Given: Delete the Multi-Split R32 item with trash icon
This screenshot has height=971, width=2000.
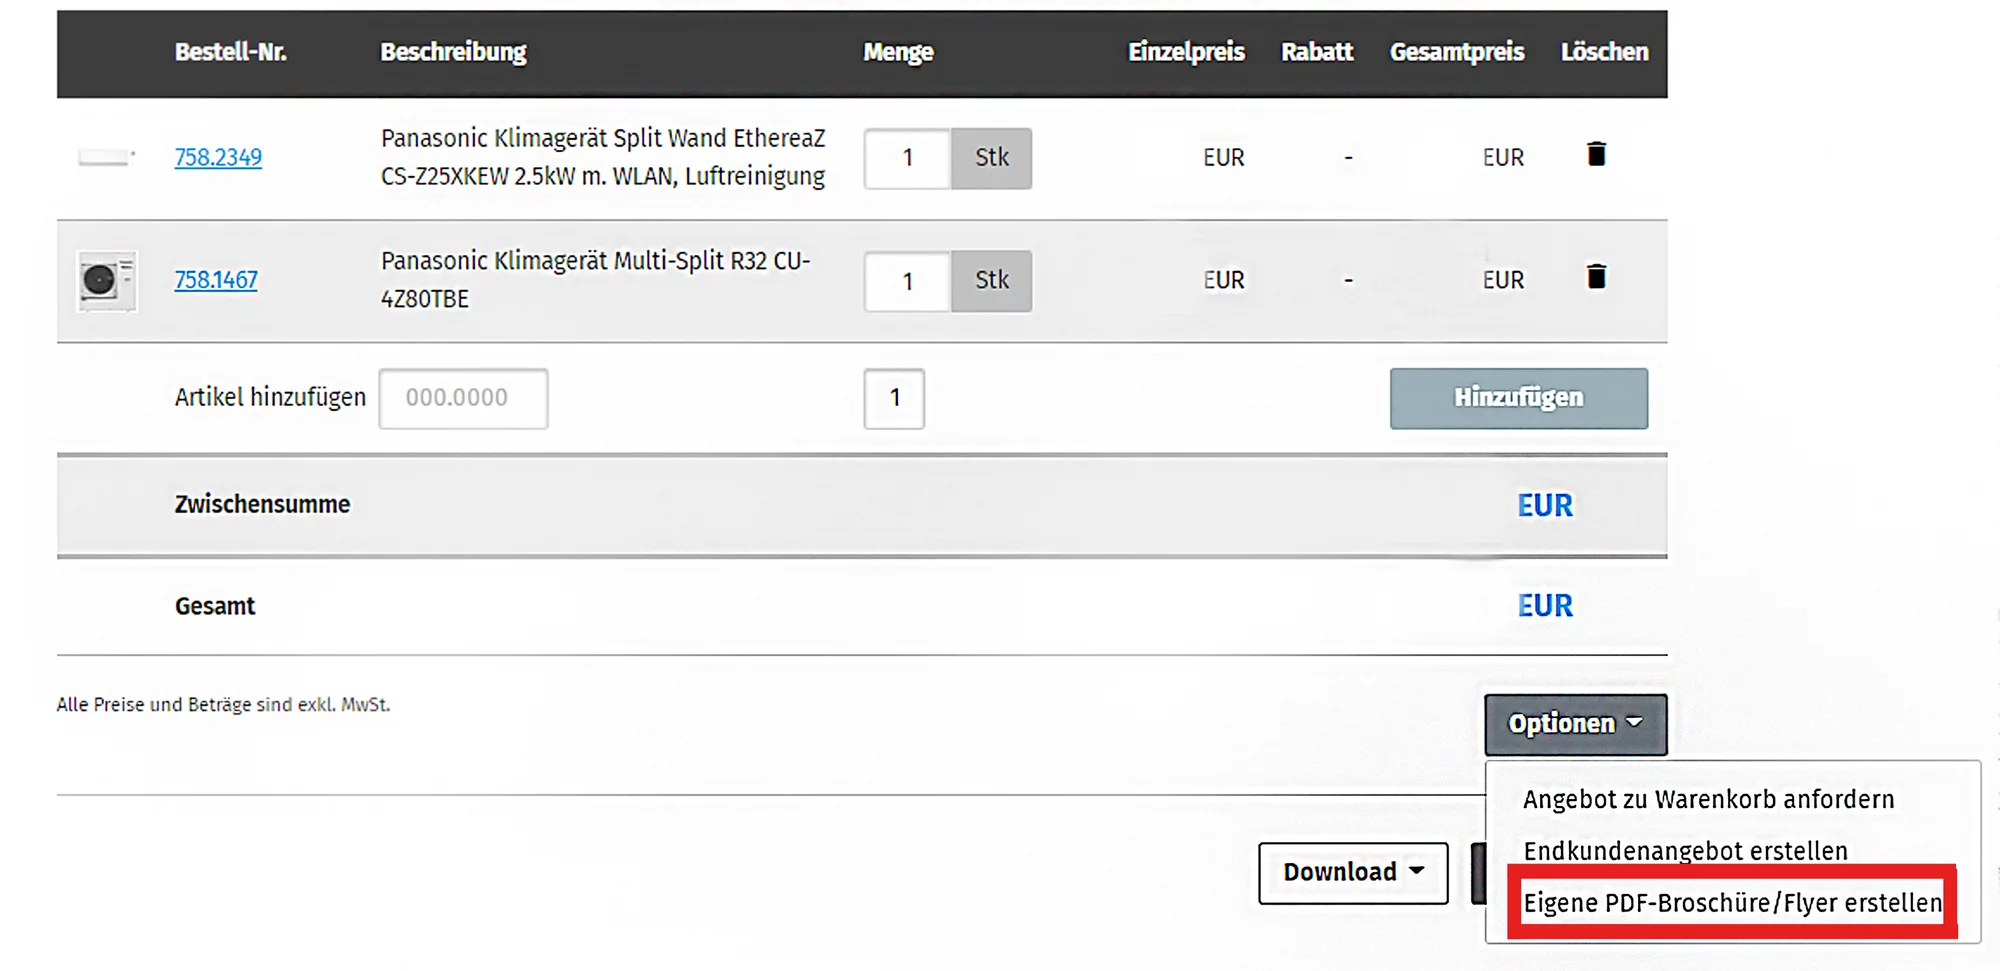Looking at the screenshot, I should (1596, 277).
